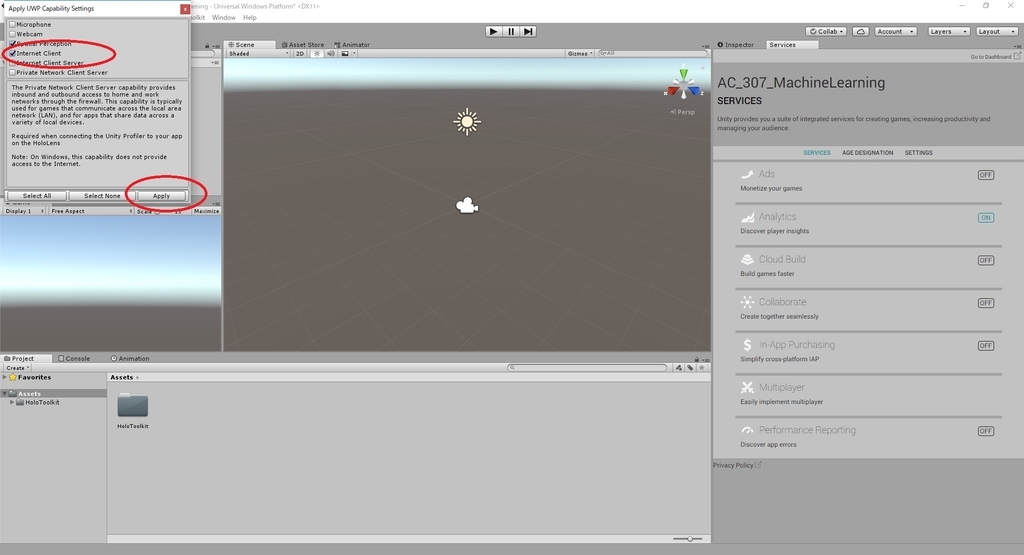
Task: Toggle the Cloud Build OFF switch
Action: tap(985, 261)
